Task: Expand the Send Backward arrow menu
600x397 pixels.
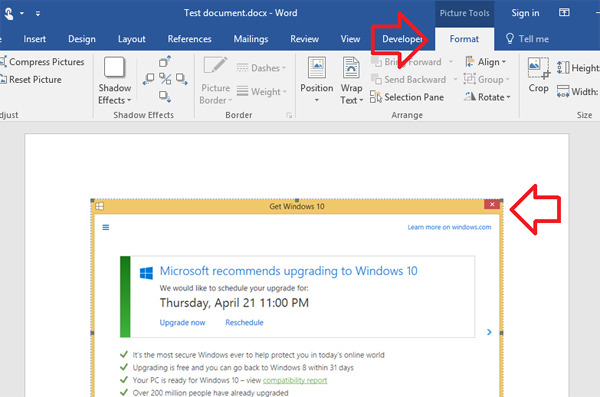Action: click(455, 79)
